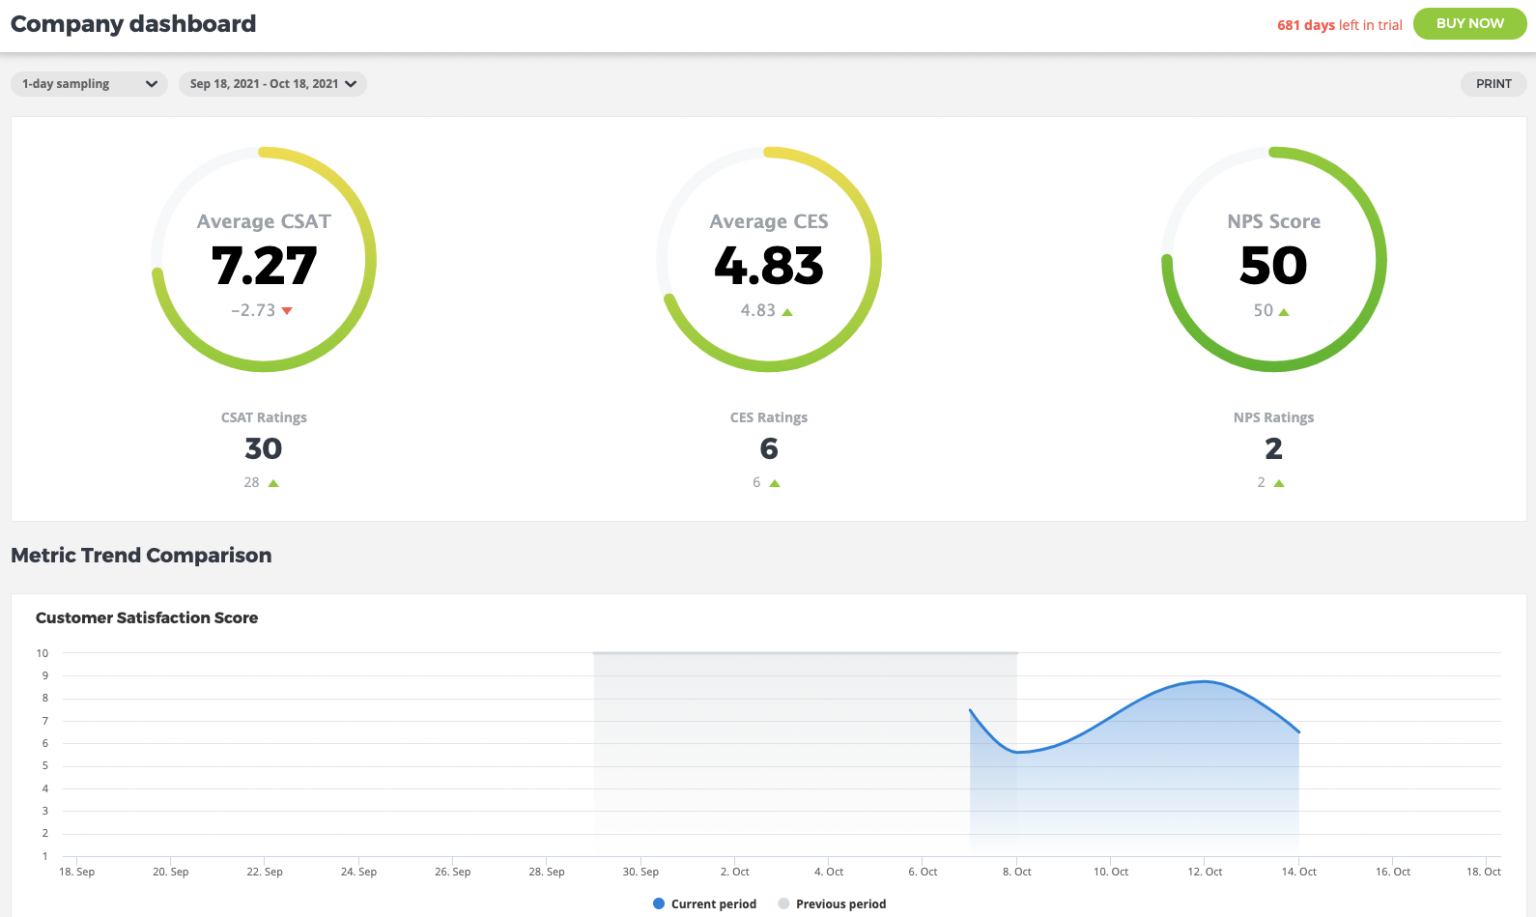Select the Company dashboard heading
This screenshot has height=917, width=1536.
click(133, 23)
